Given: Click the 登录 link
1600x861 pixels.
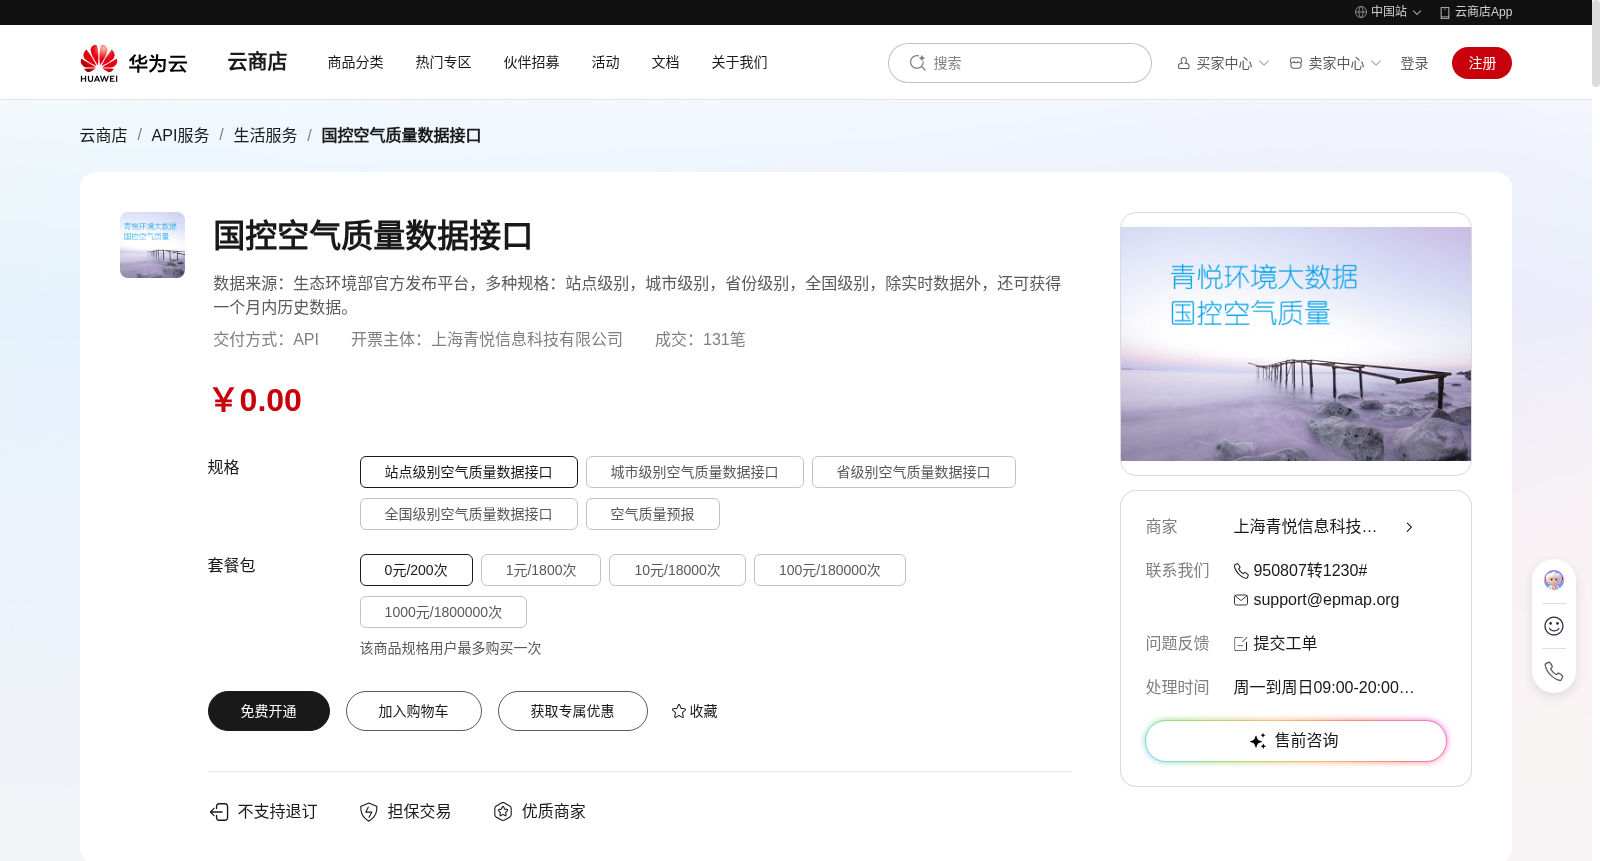Looking at the screenshot, I should tap(1414, 63).
